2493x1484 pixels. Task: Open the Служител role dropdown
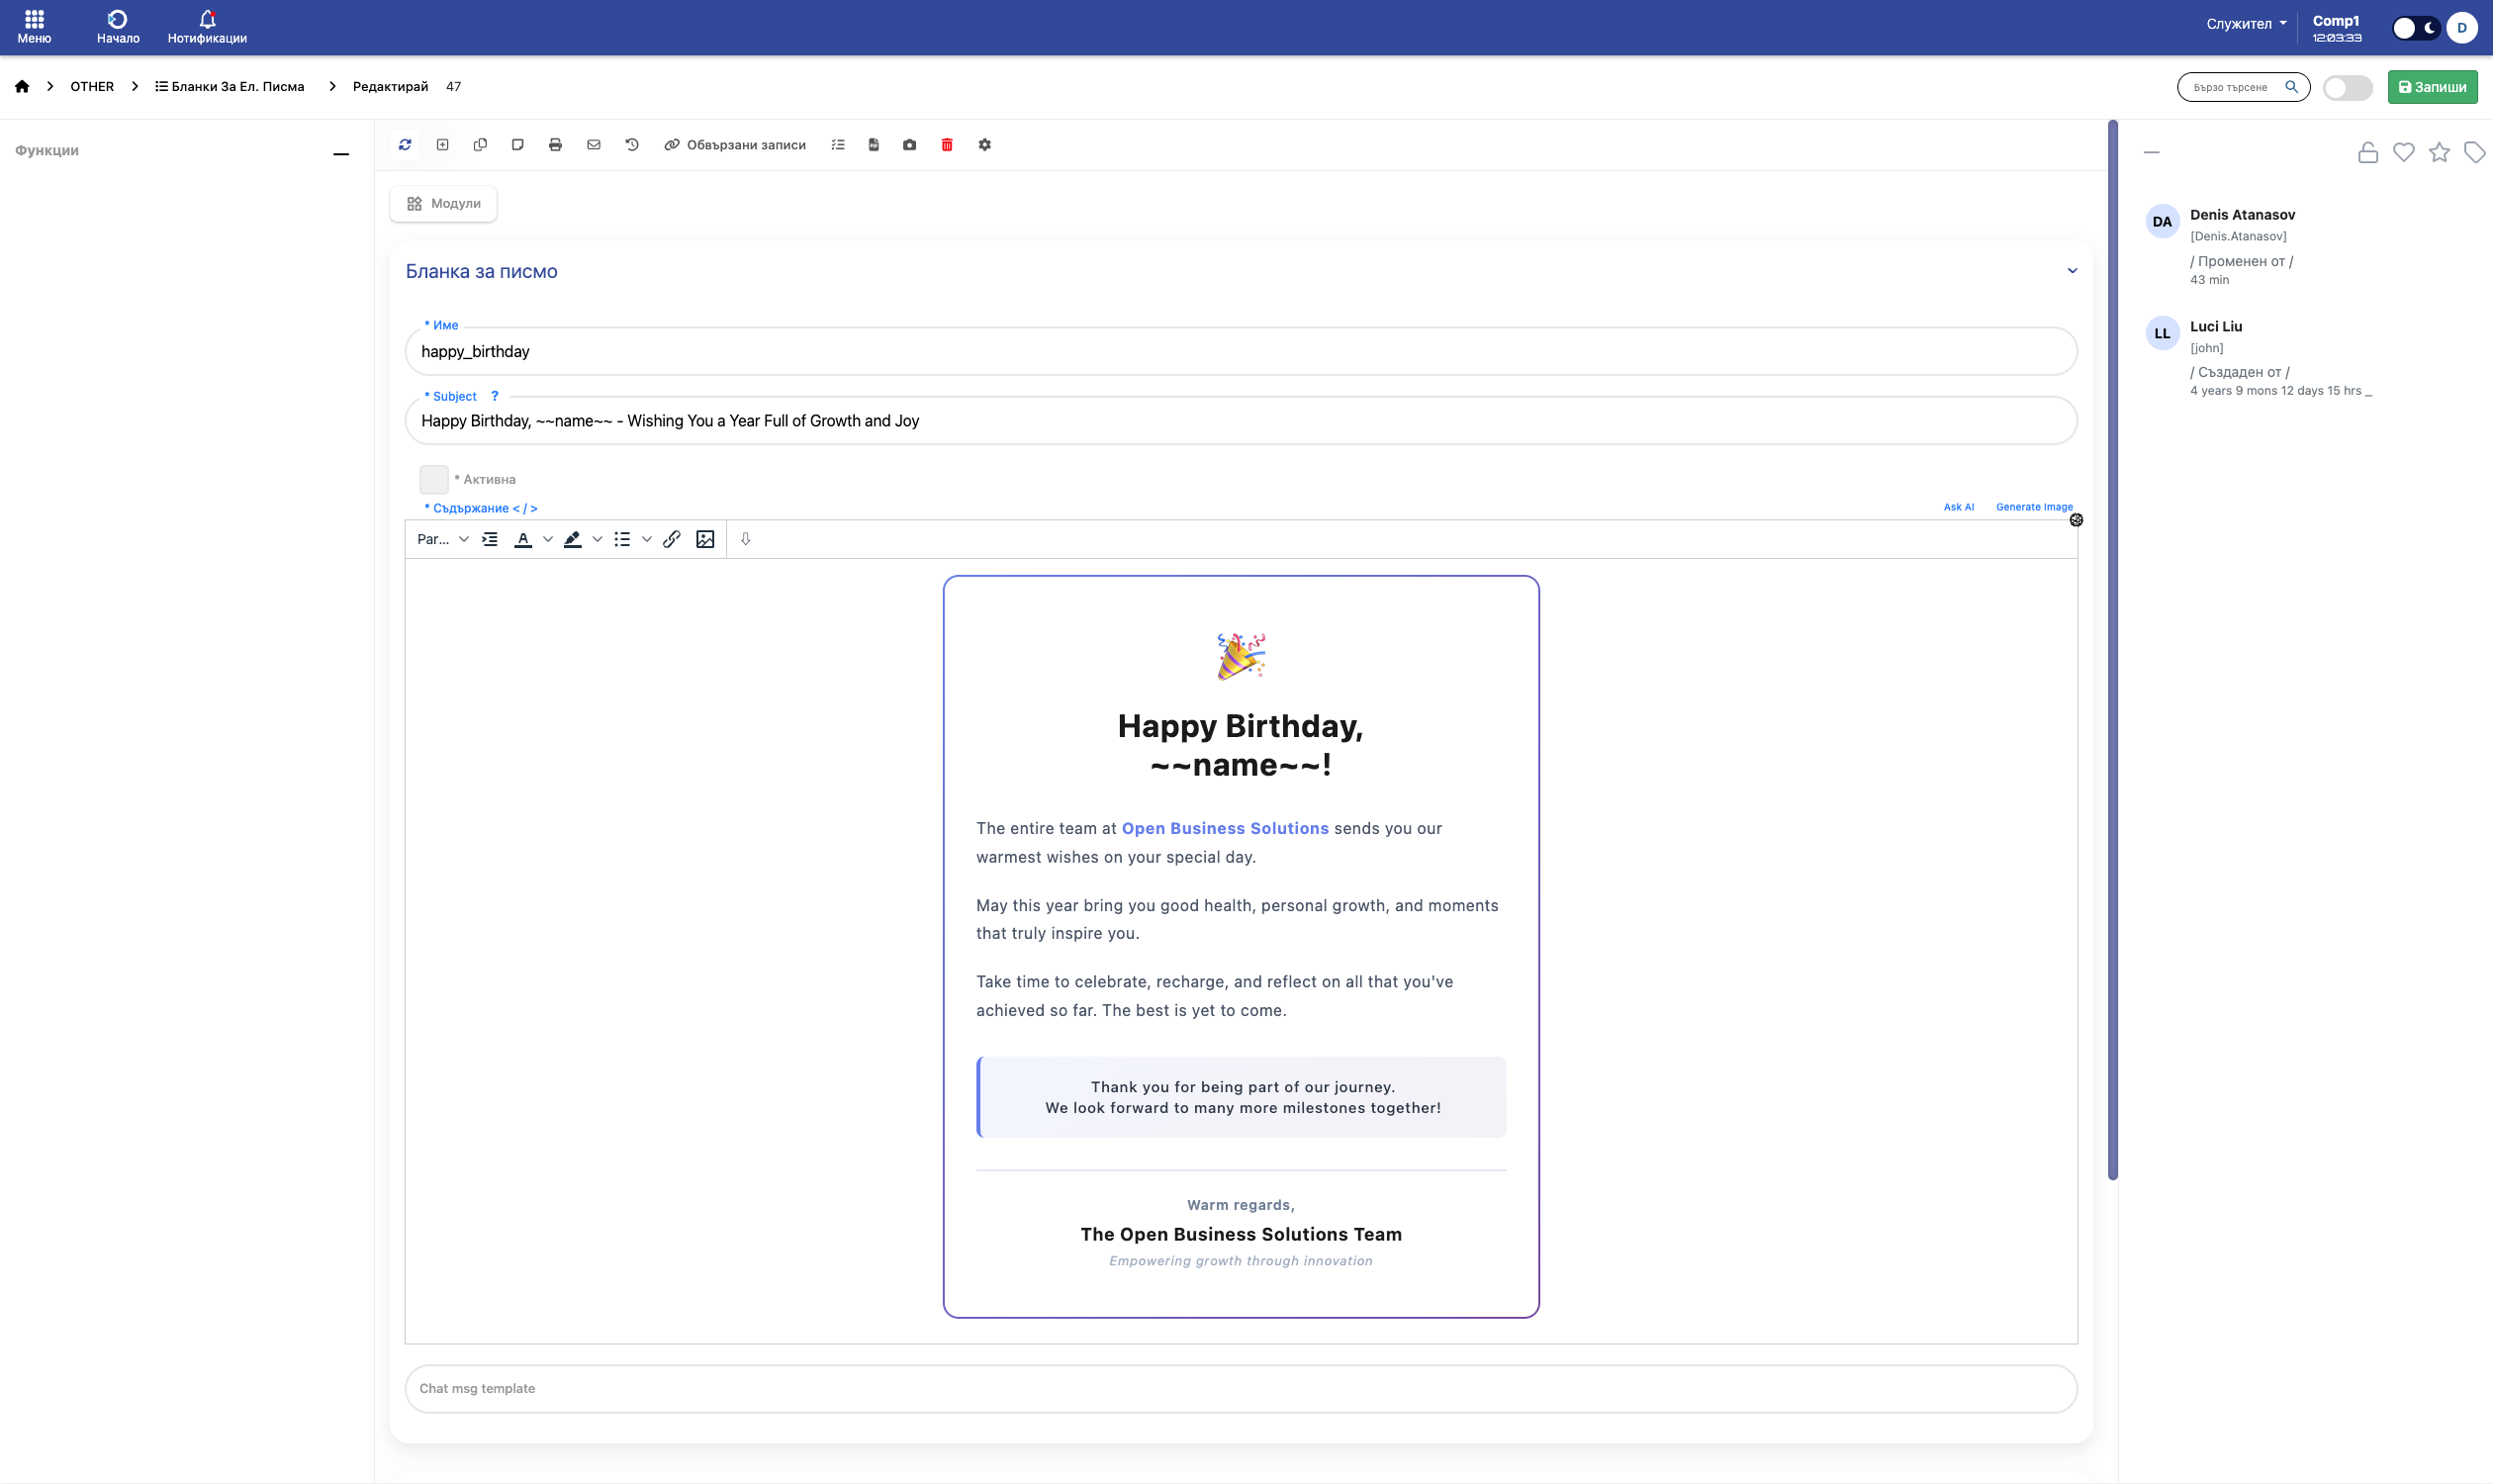pyautogui.click(x=2246, y=24)
